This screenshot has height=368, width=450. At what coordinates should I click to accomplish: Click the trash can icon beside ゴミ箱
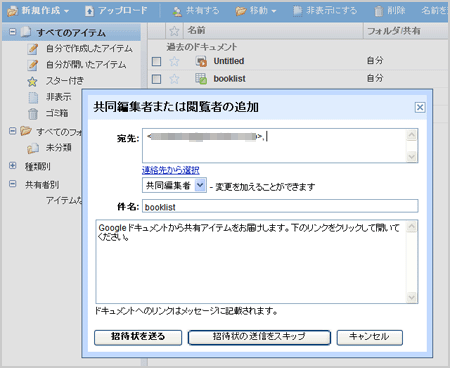(33, 113)
